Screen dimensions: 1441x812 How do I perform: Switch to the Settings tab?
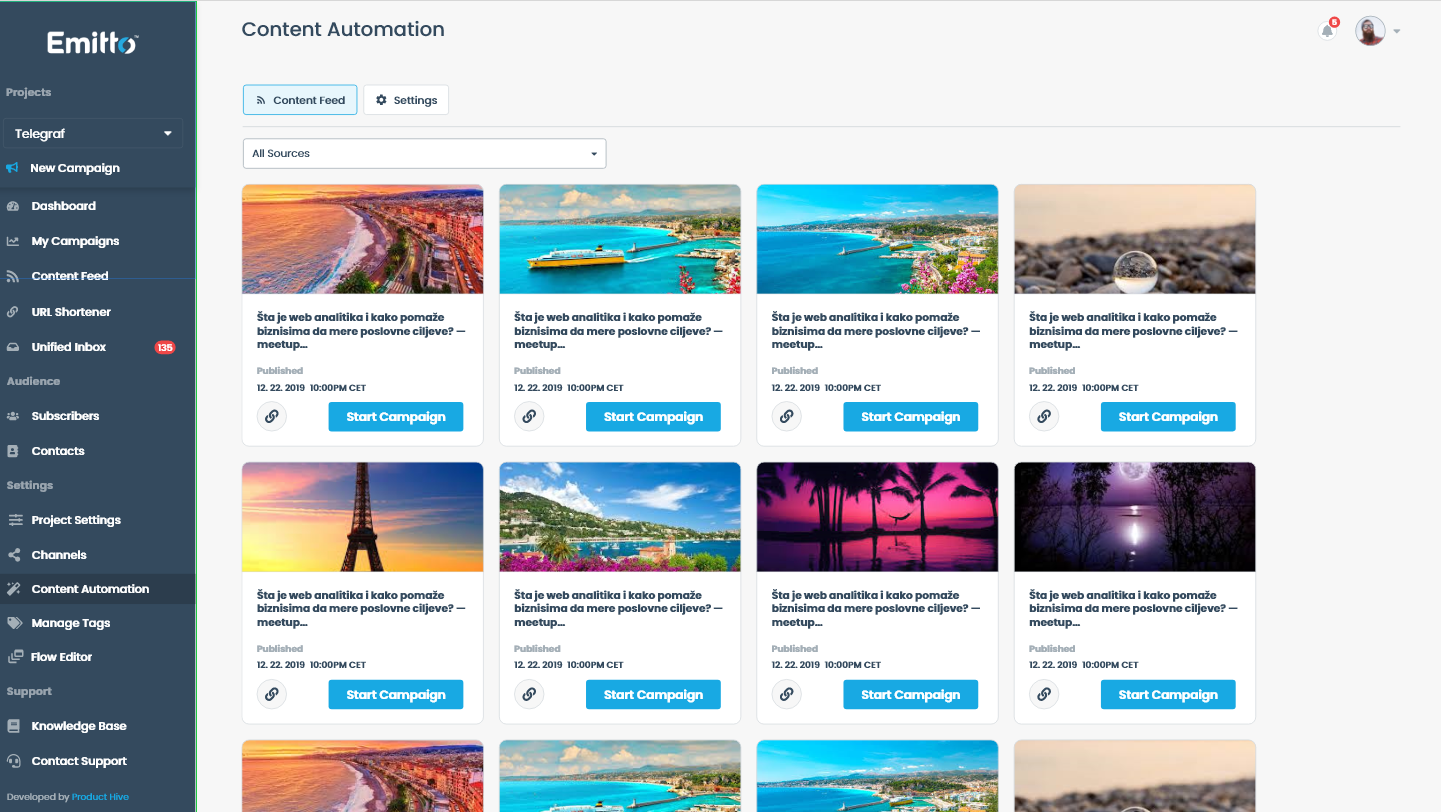point(406,100)
